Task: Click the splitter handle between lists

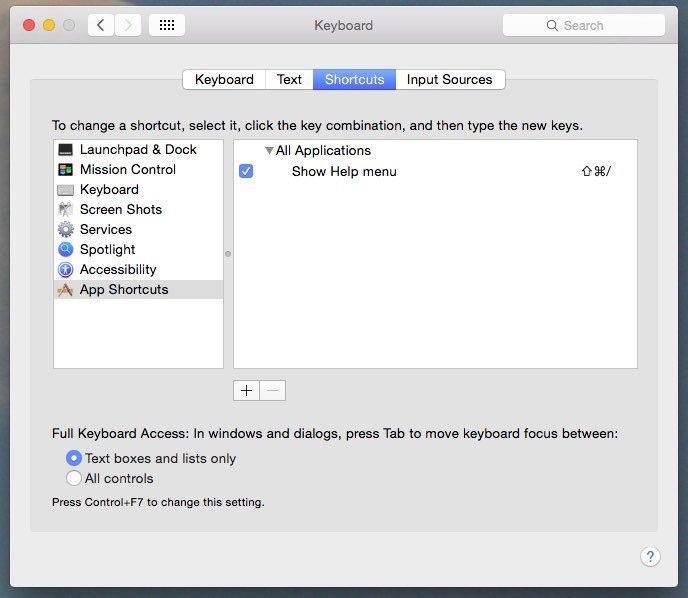Action: click(228, 254)
